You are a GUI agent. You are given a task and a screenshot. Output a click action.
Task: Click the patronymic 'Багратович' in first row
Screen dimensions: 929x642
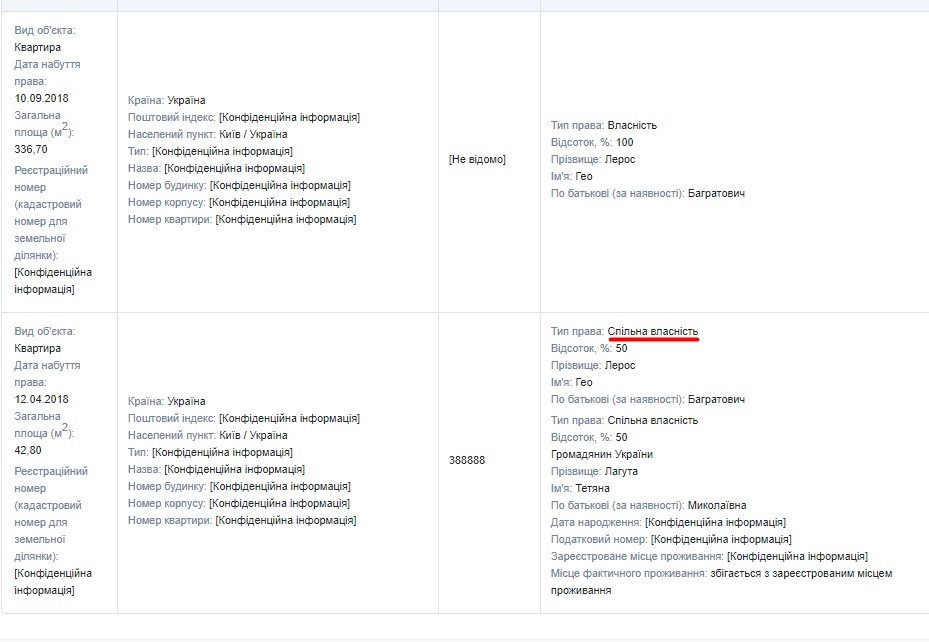pos(716,193)
